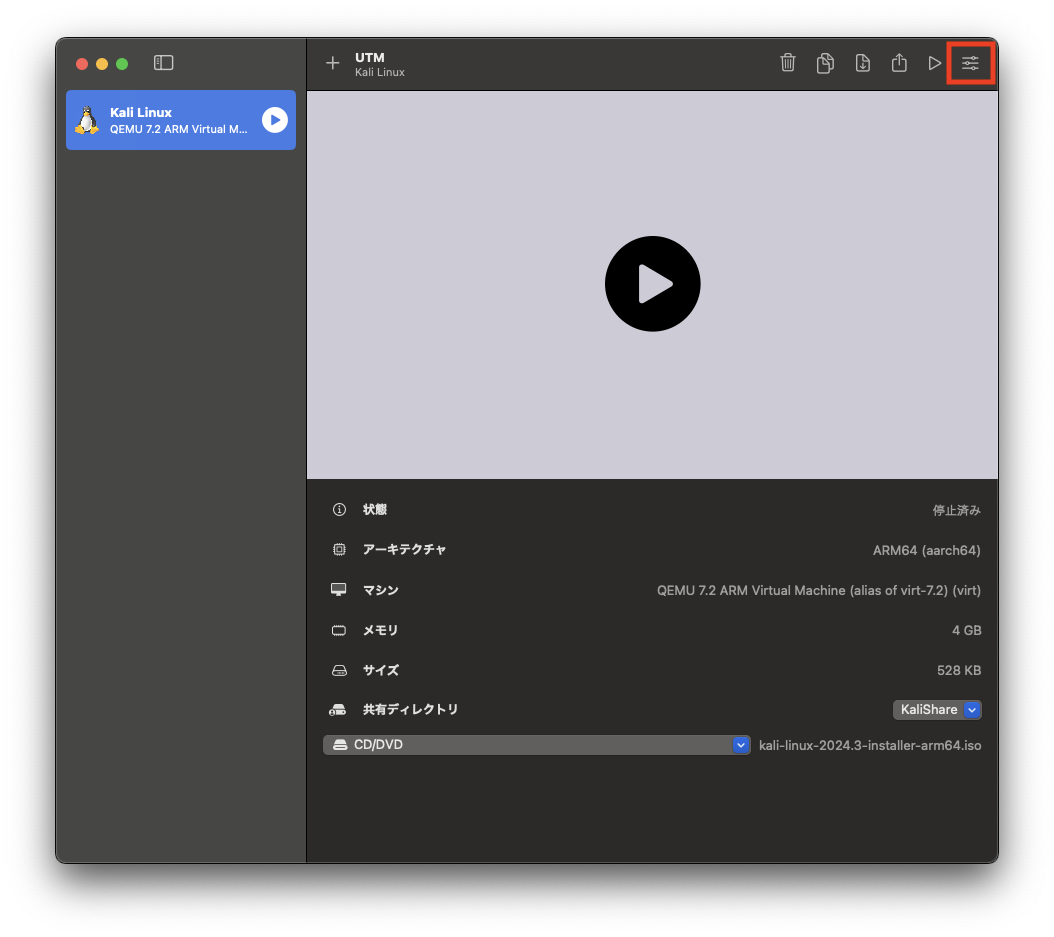Maximize the UTM window with the green button
This screenshot has height=937, width=1054.
coord(122,64)
